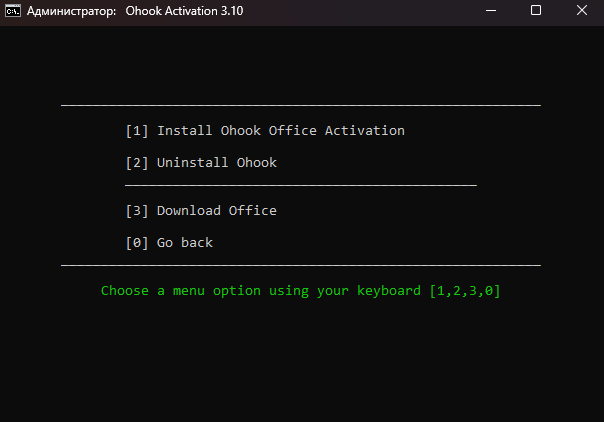
Task: Click the Ohook Activation 3.10 title text
Action: point(184,11)
